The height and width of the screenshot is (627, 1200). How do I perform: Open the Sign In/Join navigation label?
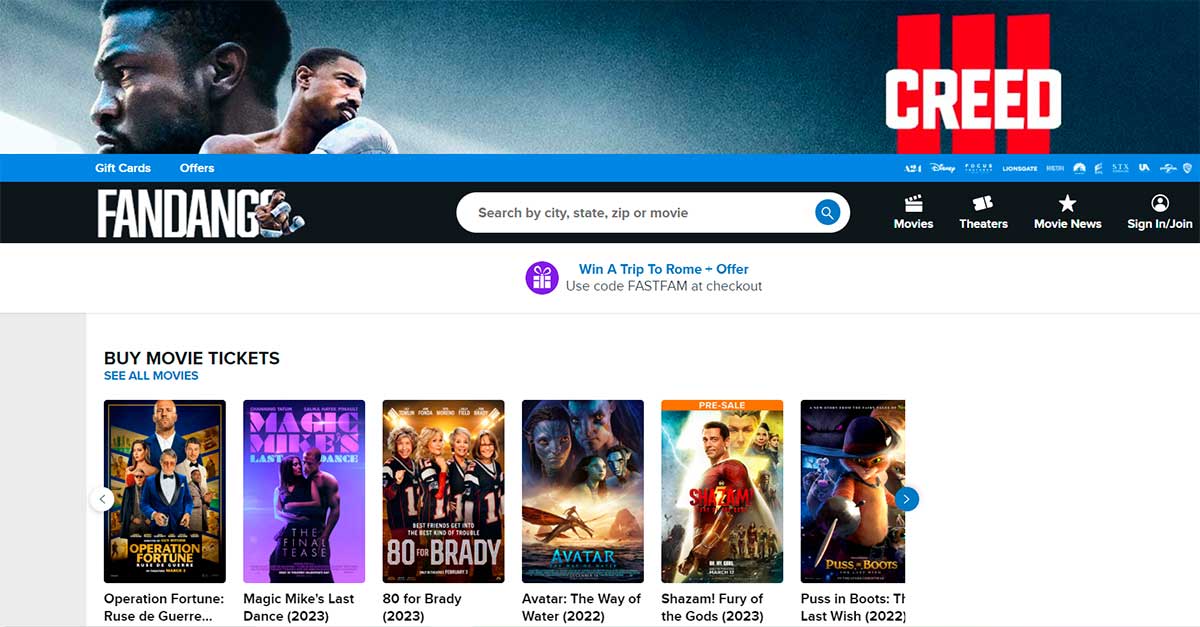[1160, 224]
